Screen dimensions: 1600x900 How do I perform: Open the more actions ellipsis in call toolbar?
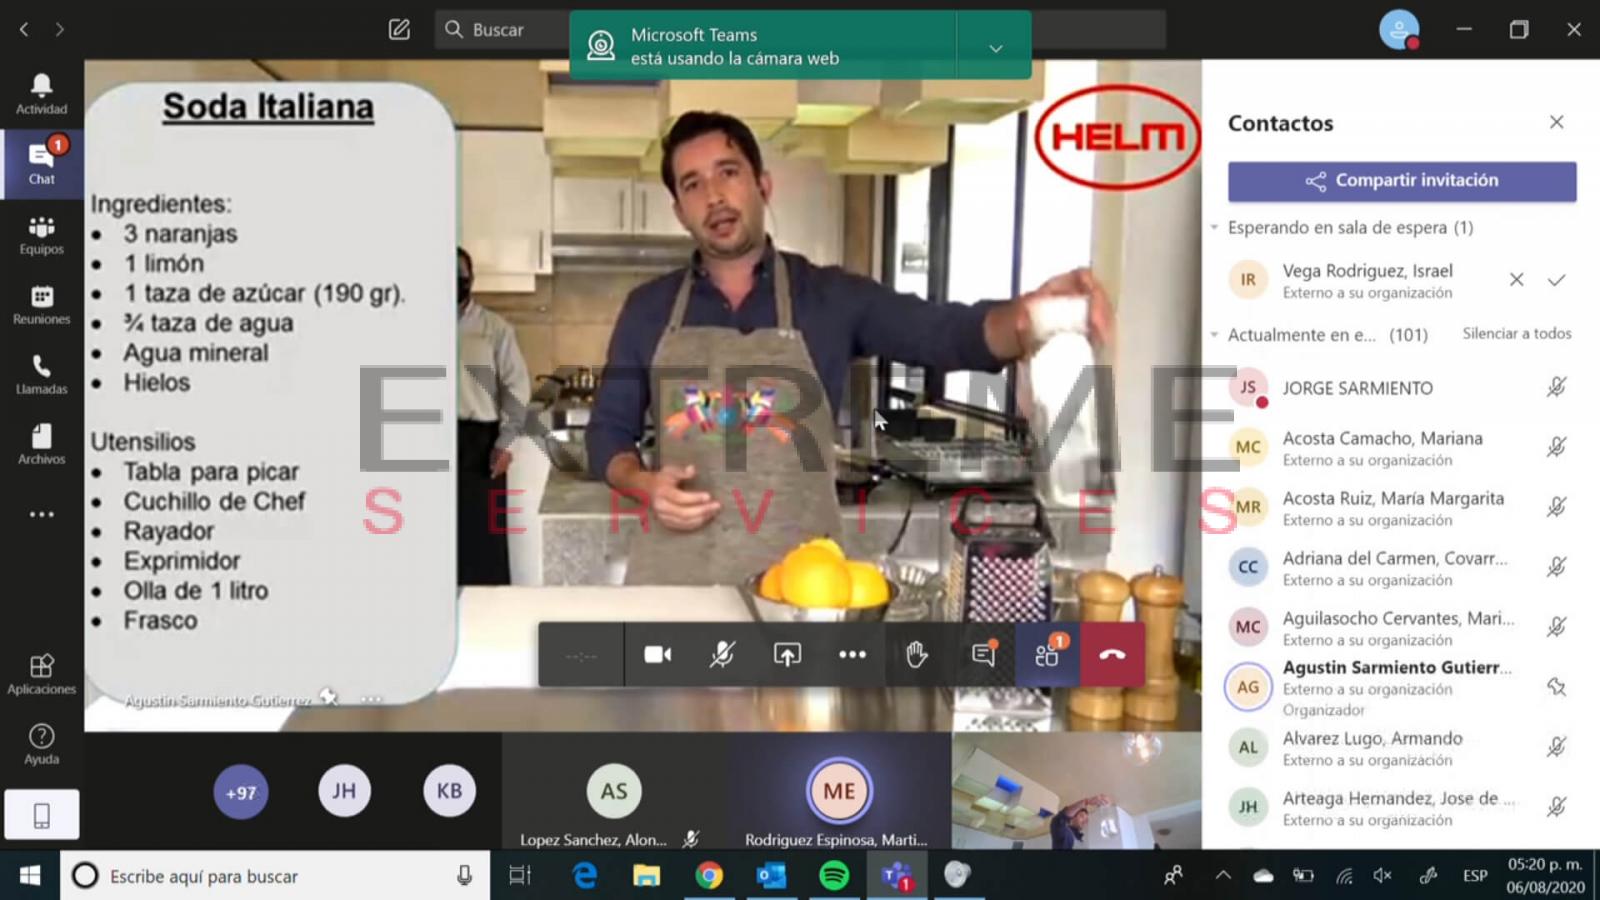(x=852, y=655)
